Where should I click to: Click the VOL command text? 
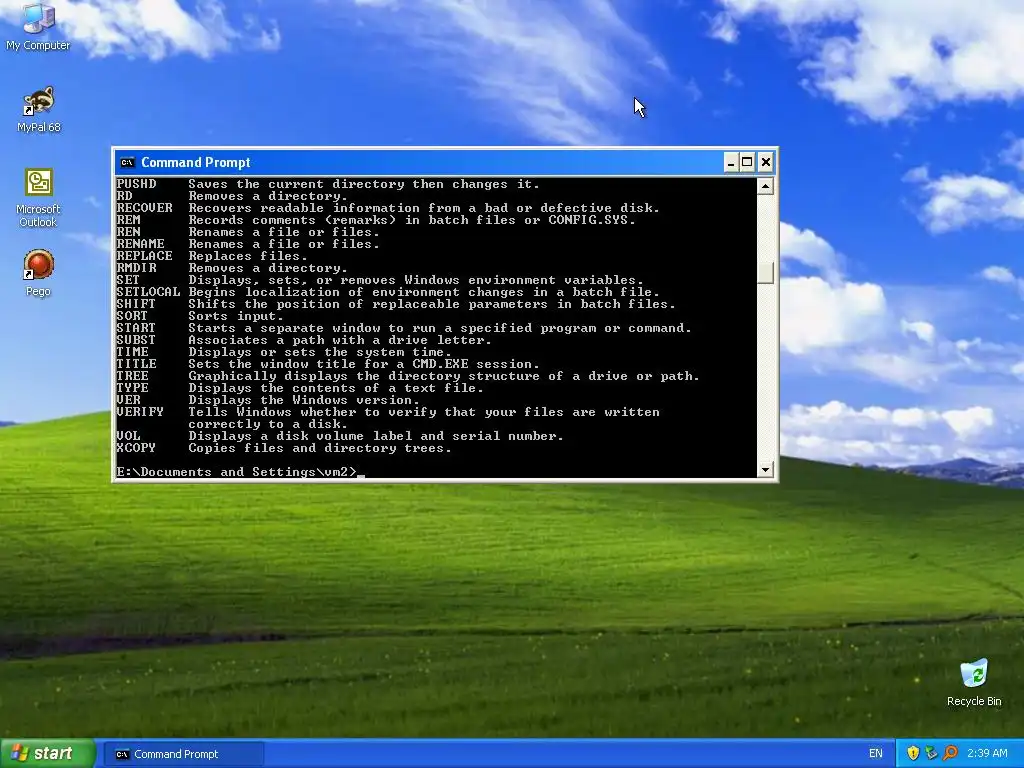pos(128,436)
